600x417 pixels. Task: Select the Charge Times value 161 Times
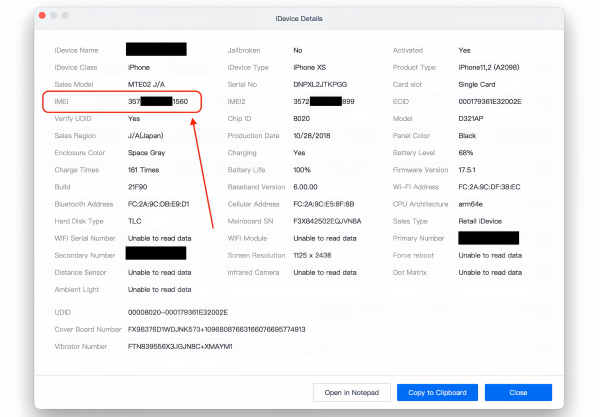click(143, 170)
